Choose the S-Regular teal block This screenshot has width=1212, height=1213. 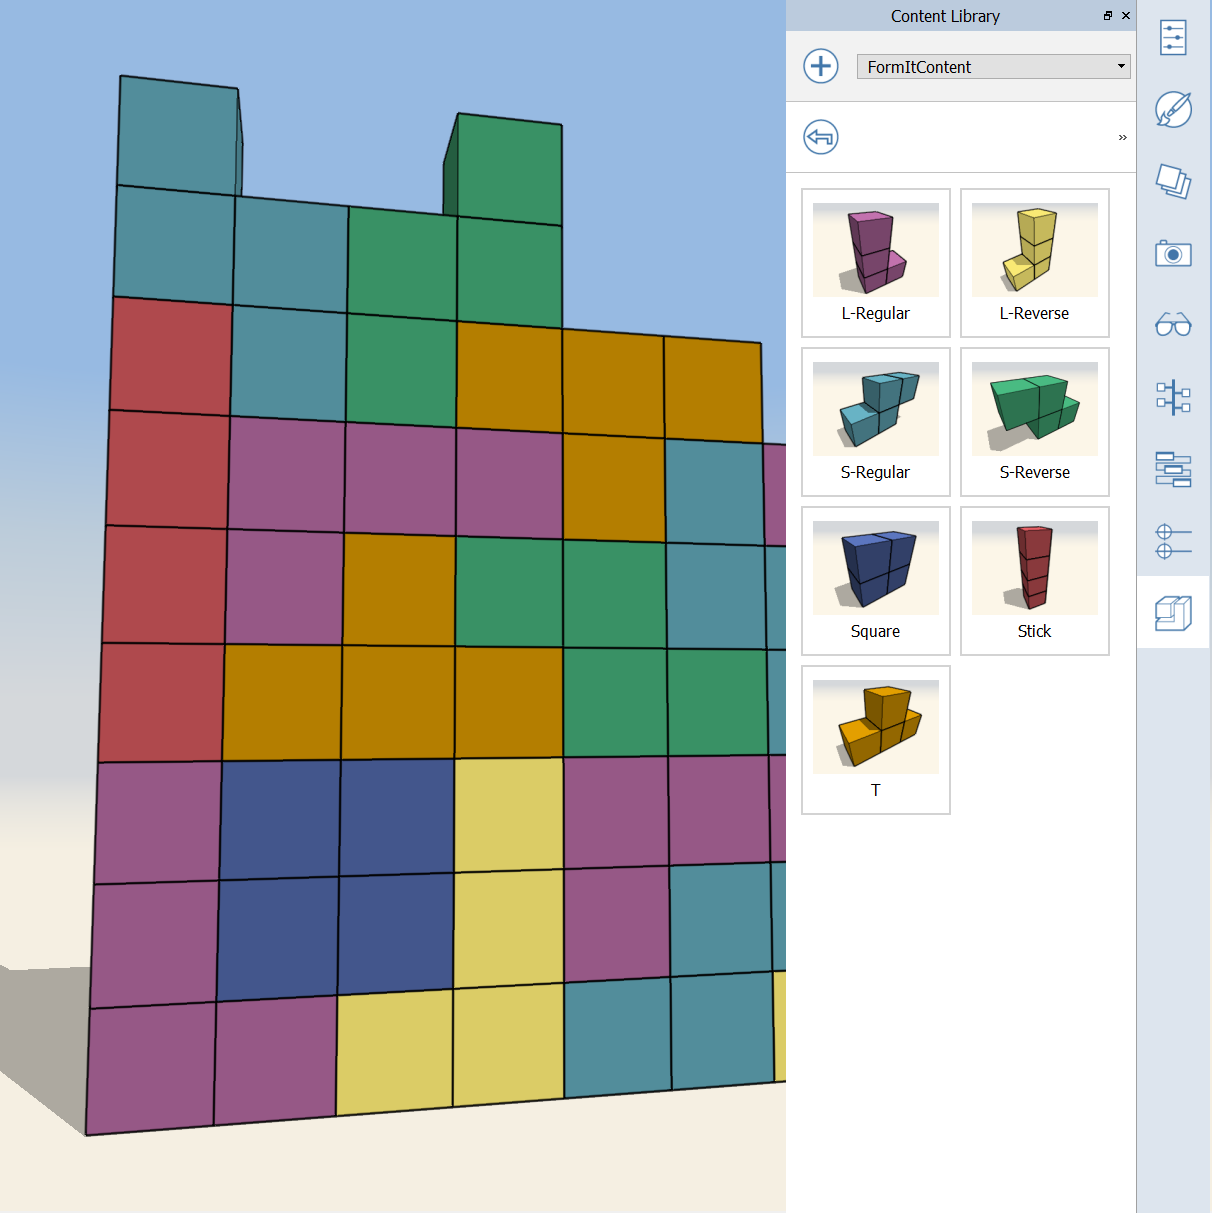(876, 422)
